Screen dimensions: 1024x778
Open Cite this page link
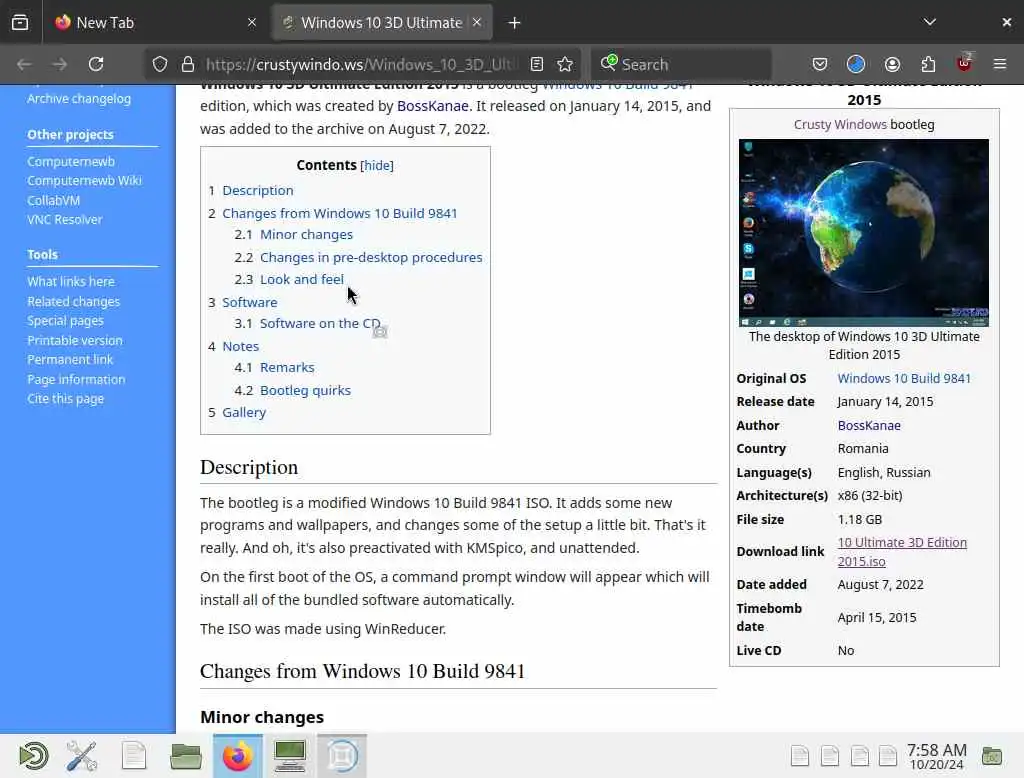(x=65, y=398)
